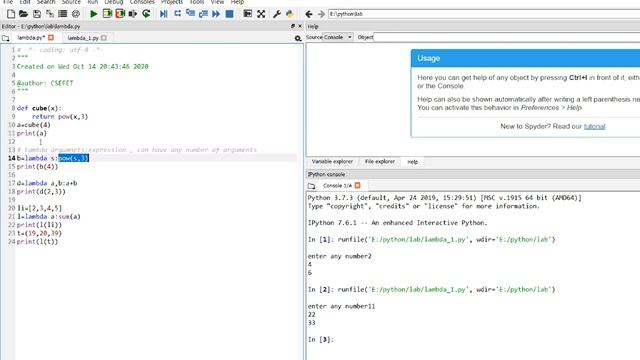Maximize the current pane icon
Viewport: 640px width, 360px height.
pos(247,14)
